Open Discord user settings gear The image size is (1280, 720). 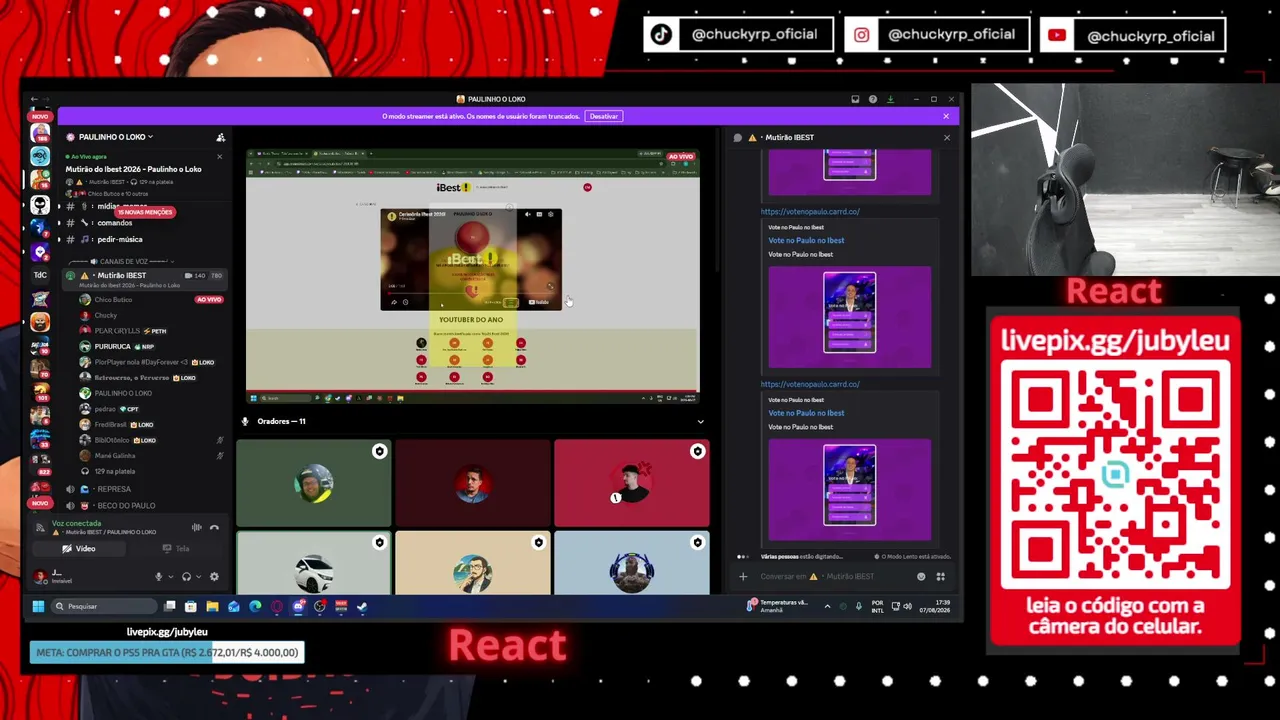point(214,576)
